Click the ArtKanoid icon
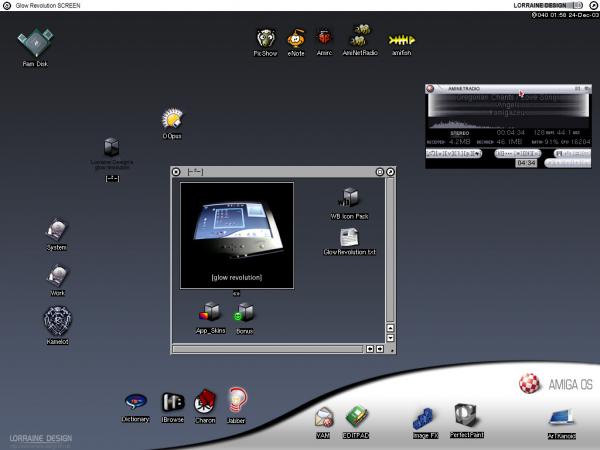 click(x=561, y=418)
